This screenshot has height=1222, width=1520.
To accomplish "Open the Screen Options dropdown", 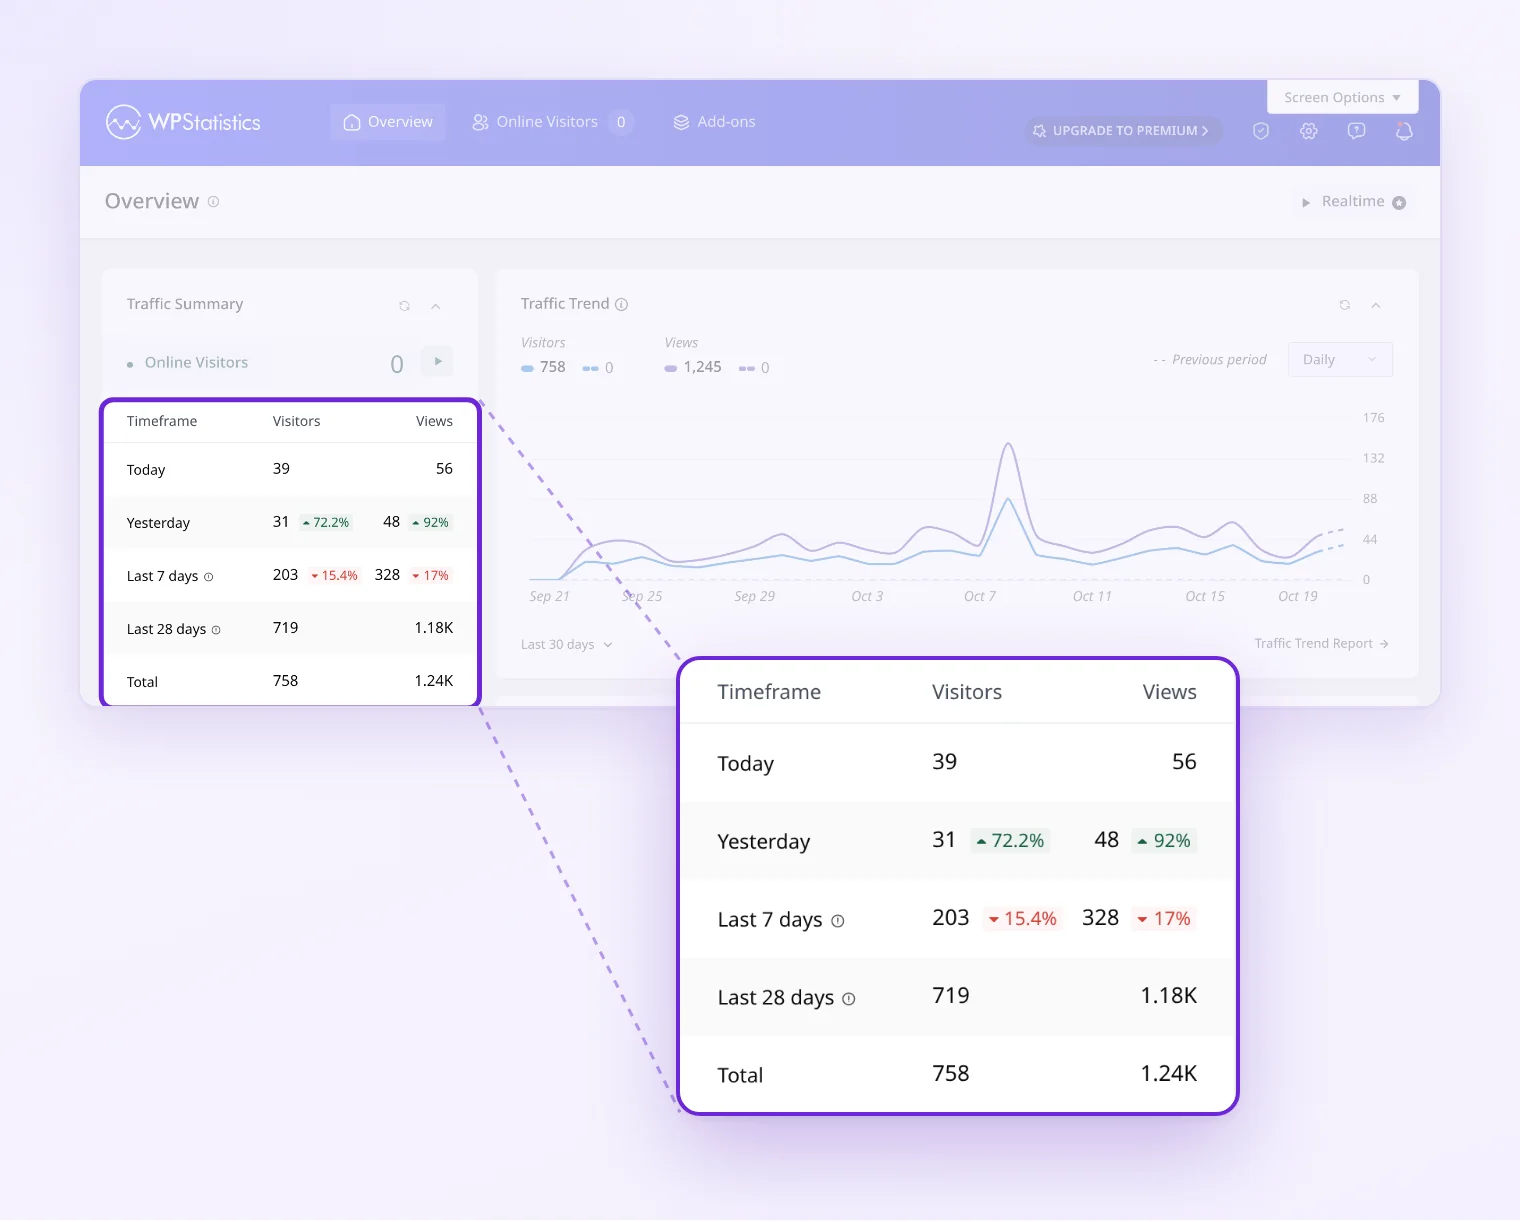I will pos(1342,98).
